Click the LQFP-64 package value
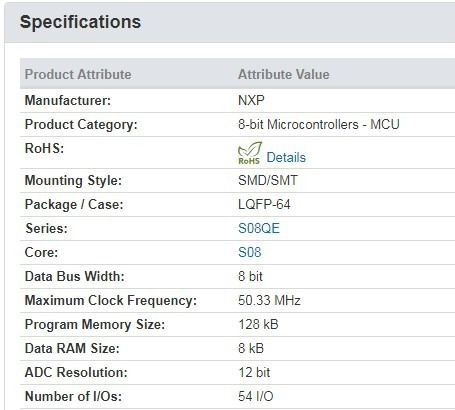The image size is (455, 410). pos(264,204)
